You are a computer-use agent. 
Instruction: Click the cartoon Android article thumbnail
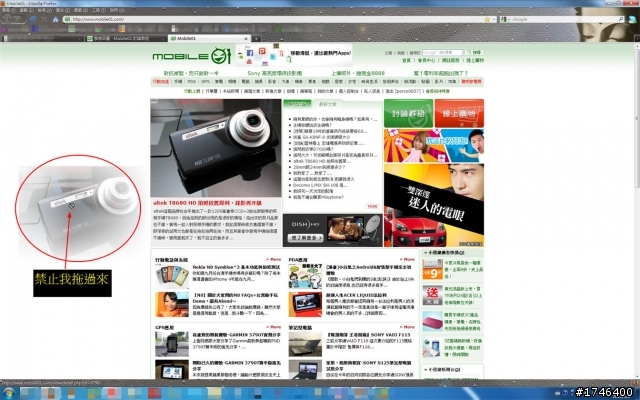point(305,276)
